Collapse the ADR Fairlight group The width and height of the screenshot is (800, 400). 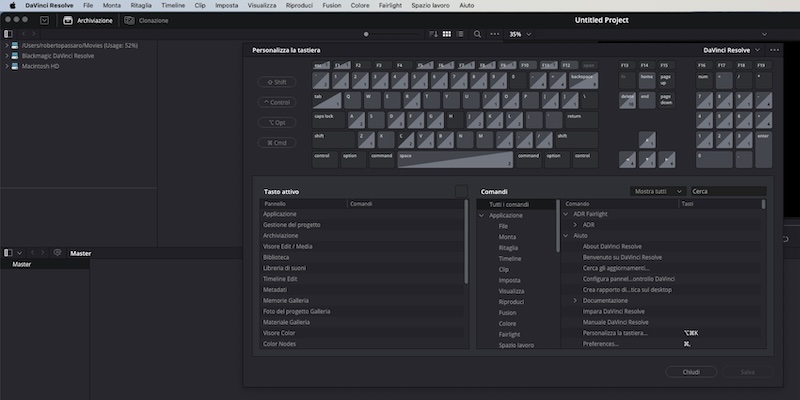click(565, 214)
